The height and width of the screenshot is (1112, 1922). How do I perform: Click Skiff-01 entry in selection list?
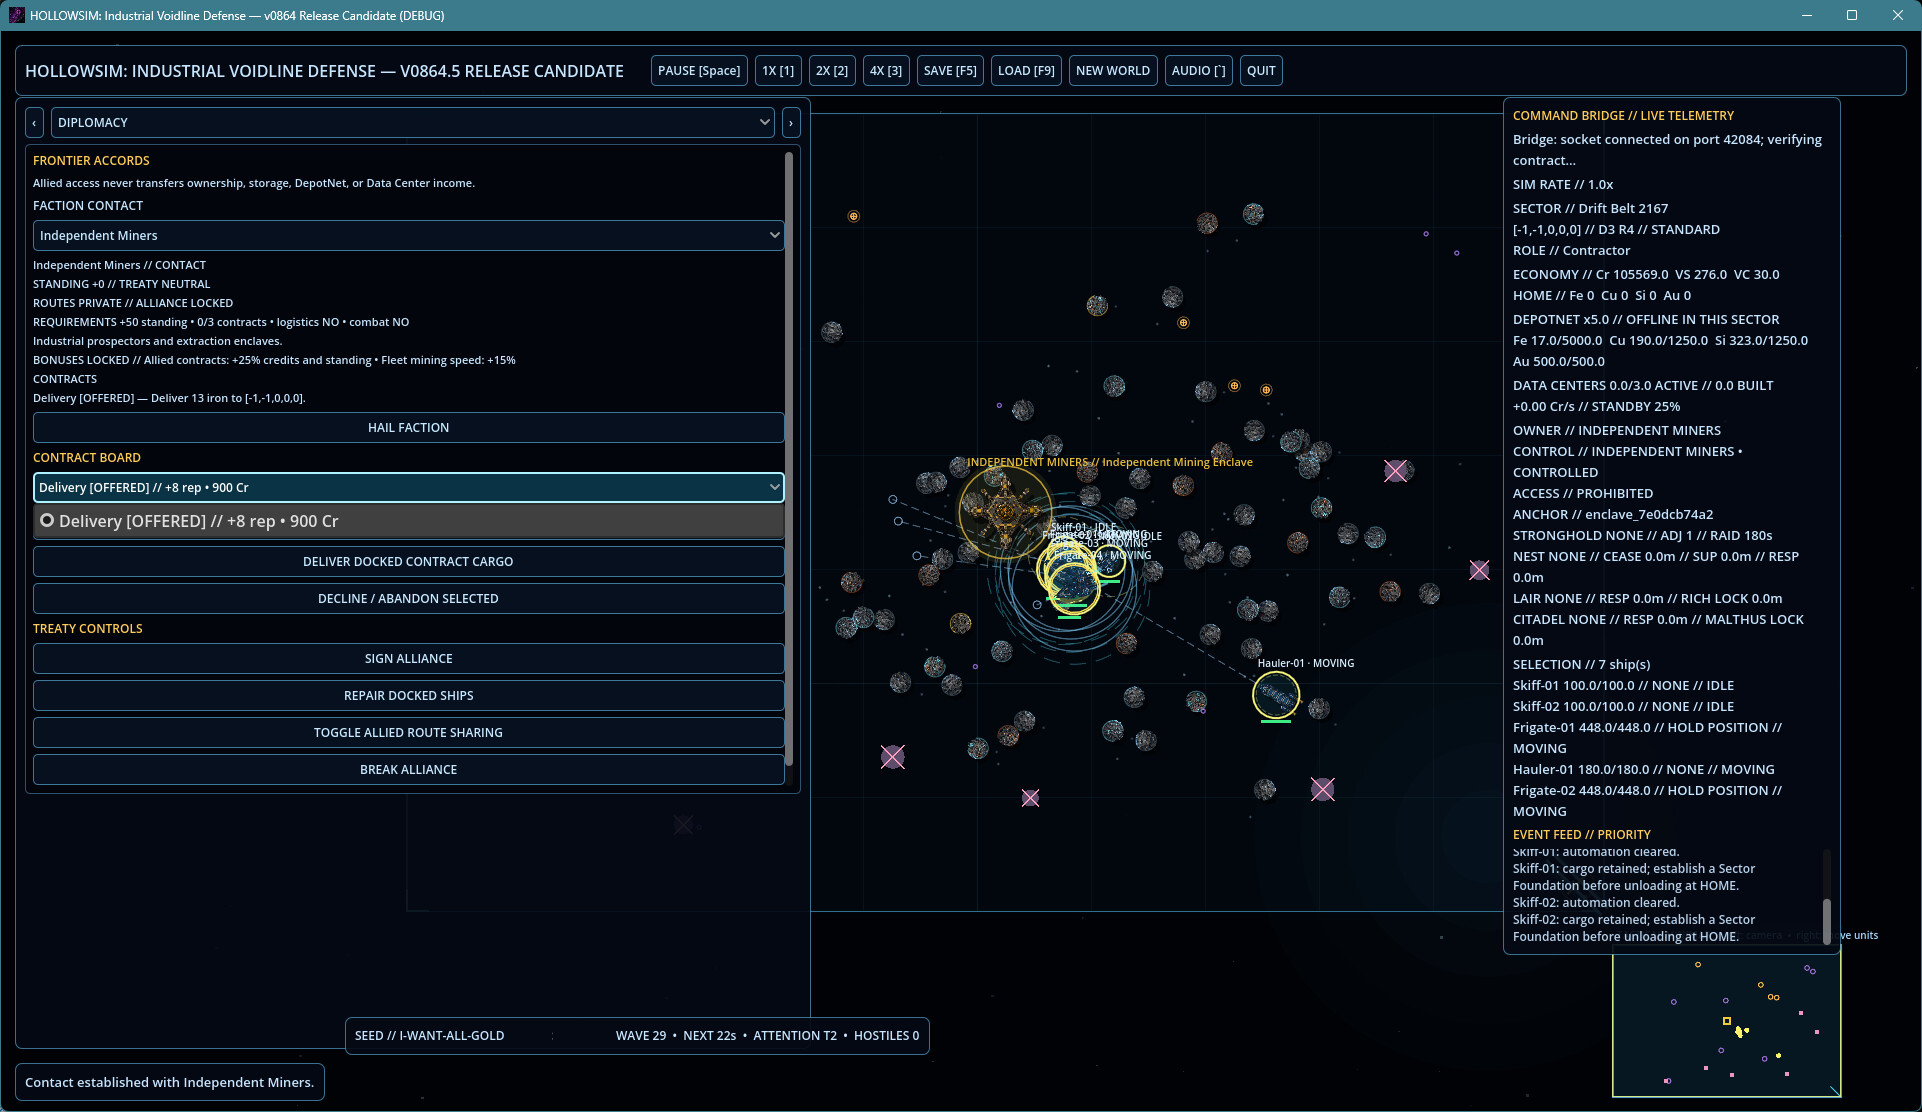tap(1623, 686)
